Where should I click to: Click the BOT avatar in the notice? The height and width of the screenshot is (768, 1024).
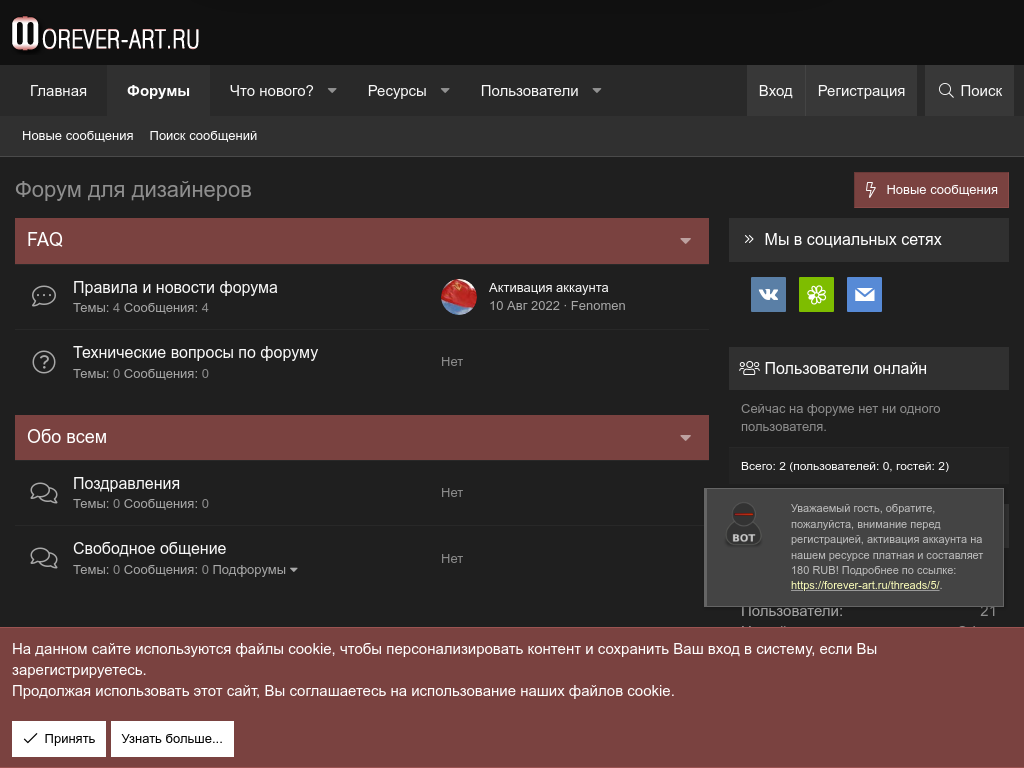pyautogui.click(x=743, y=524)
